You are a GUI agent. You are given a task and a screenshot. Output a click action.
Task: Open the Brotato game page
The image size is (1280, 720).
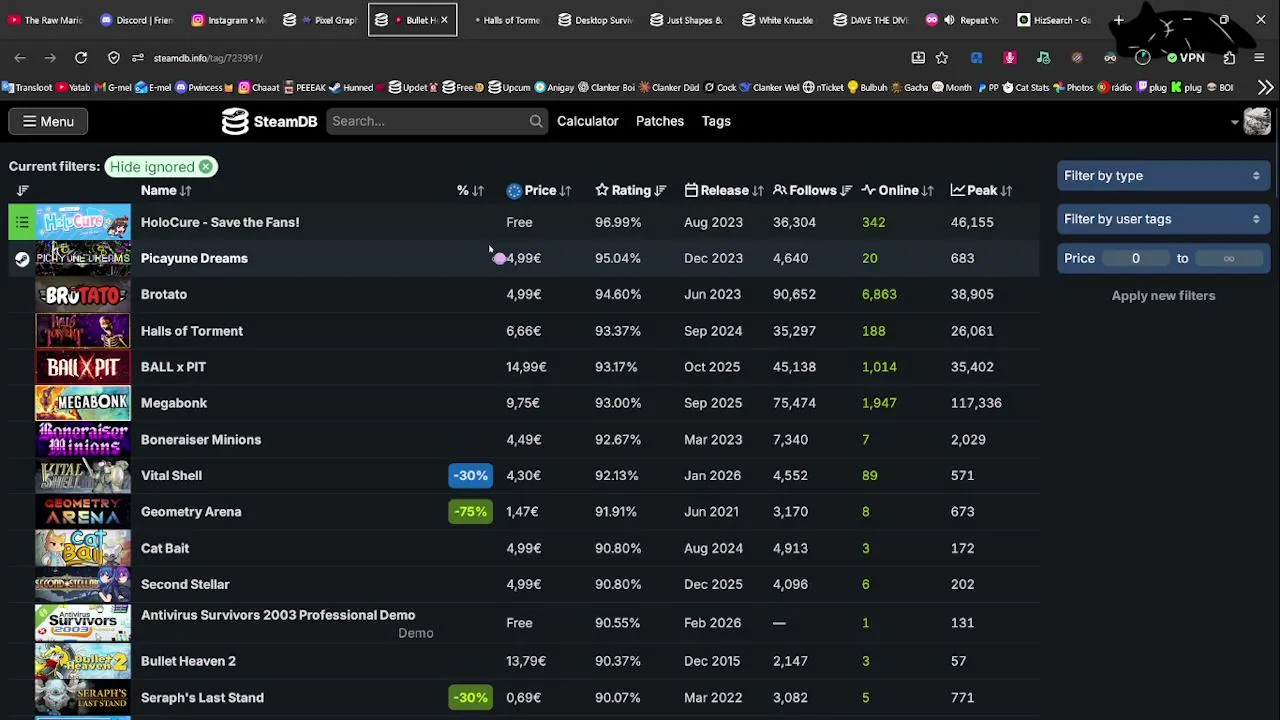(x=164, y=294)
